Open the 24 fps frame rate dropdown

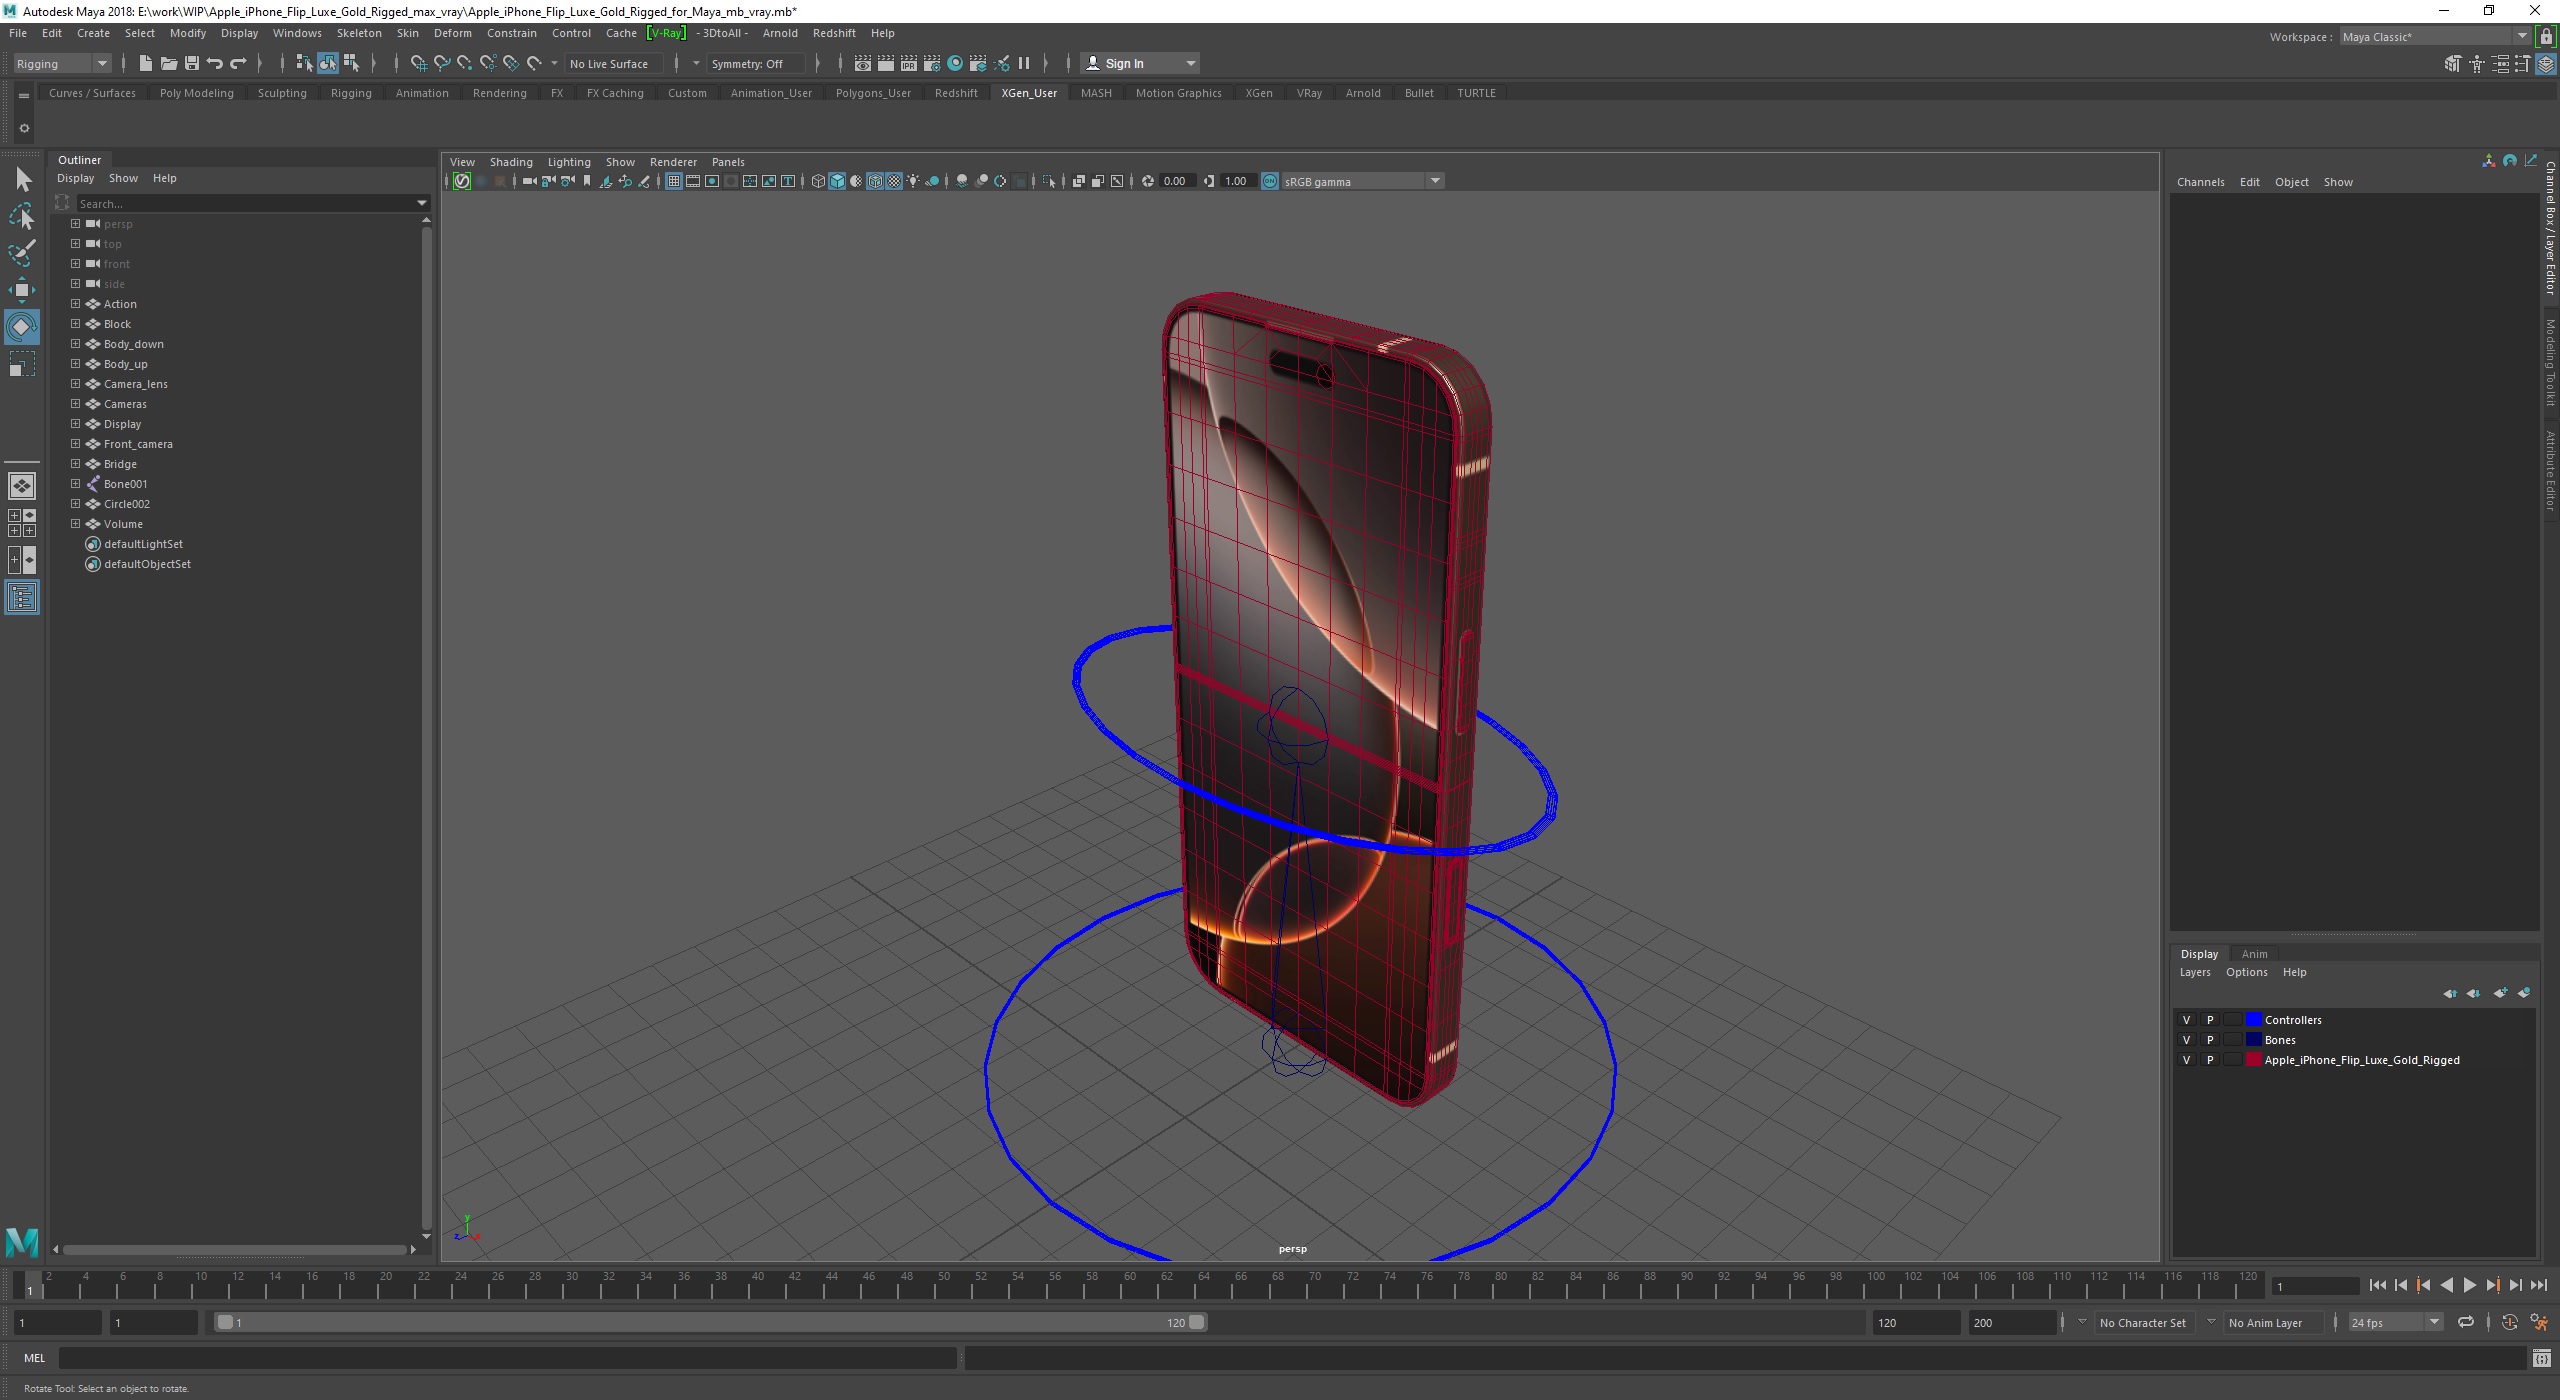2396,1322
